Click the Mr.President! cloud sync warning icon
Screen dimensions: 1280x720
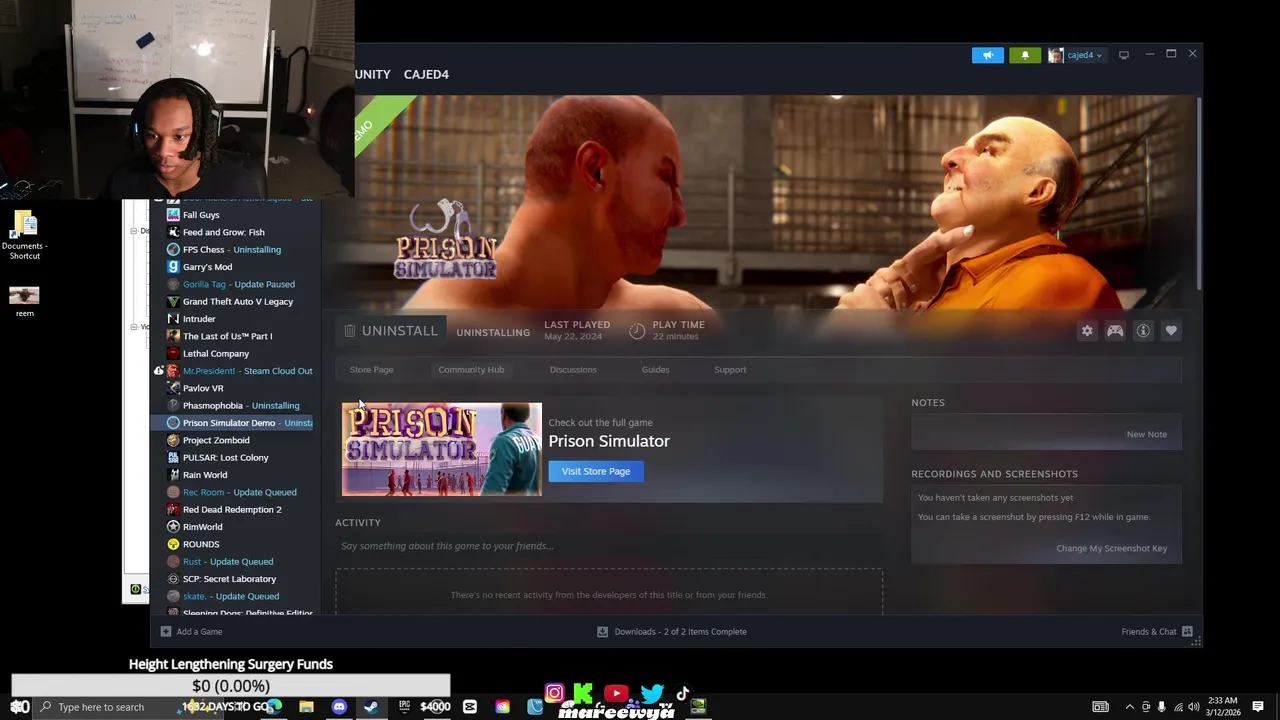[158, 371]
